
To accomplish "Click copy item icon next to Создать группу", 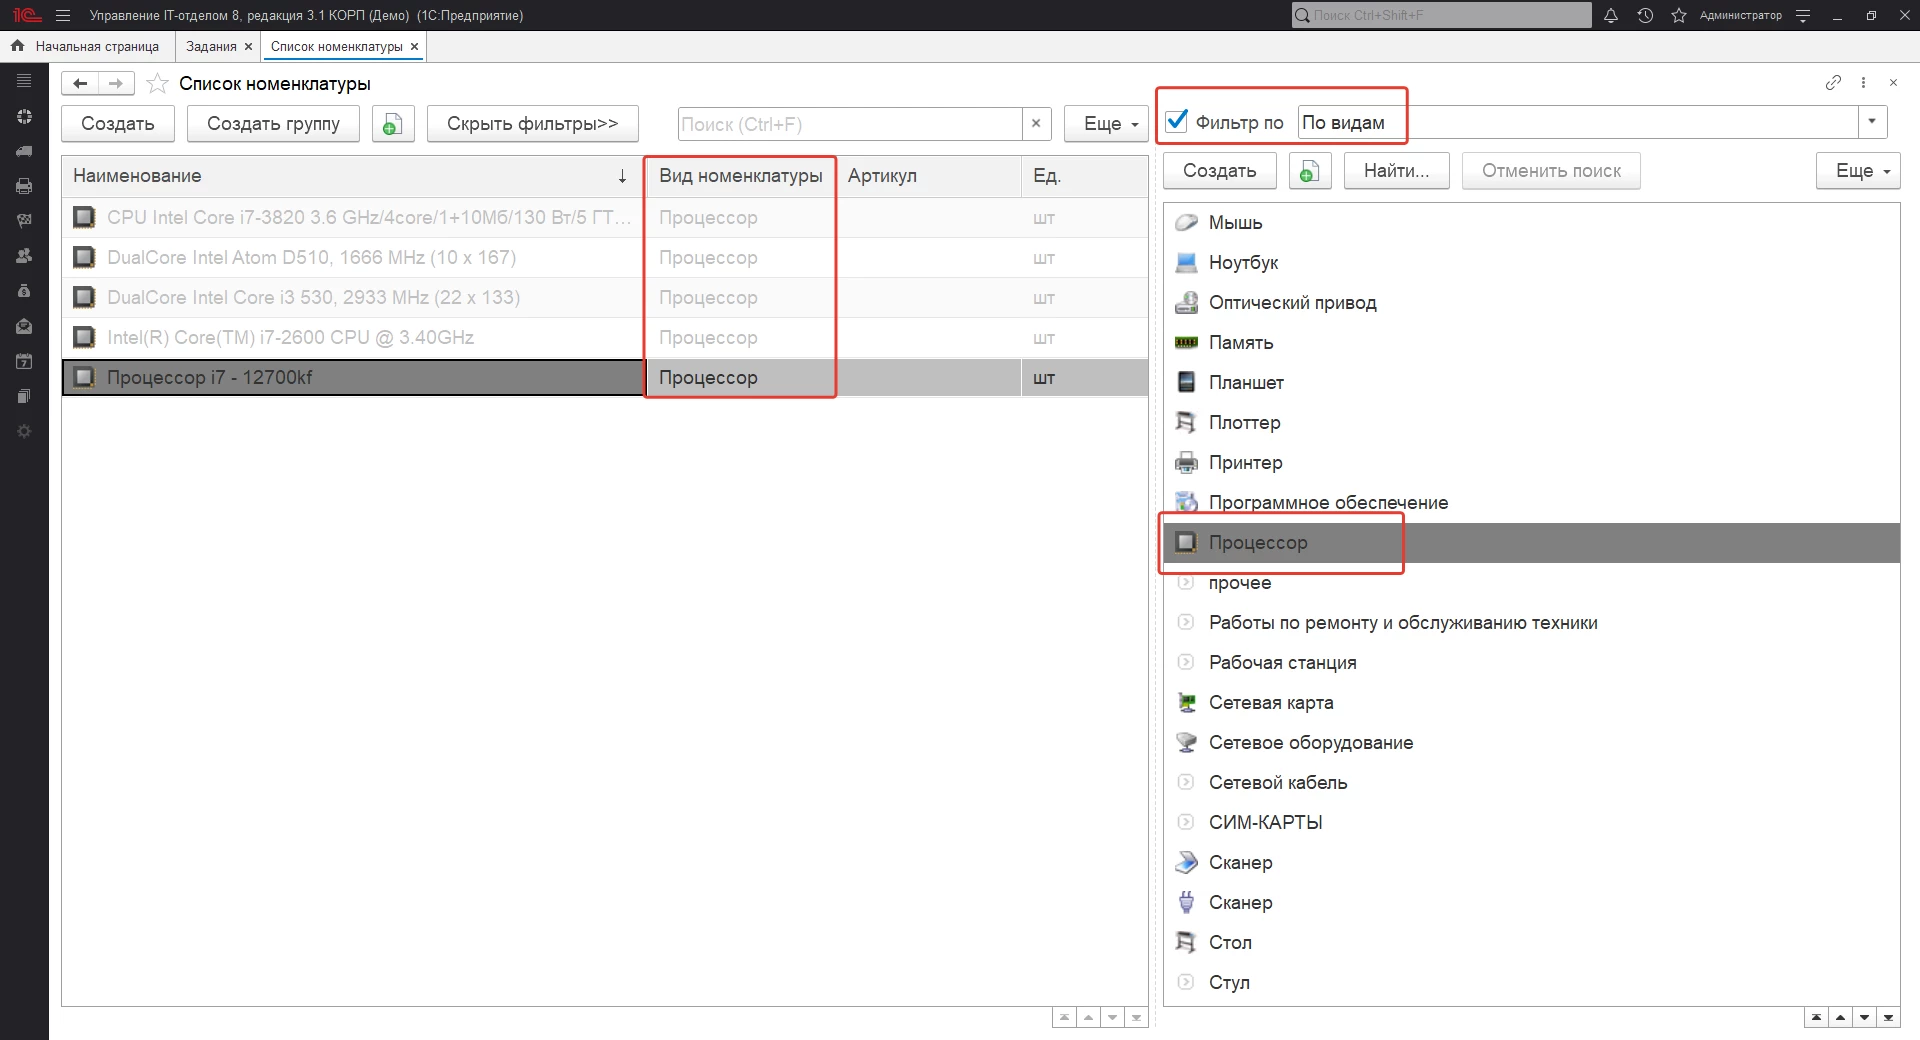I will (393, 124).
